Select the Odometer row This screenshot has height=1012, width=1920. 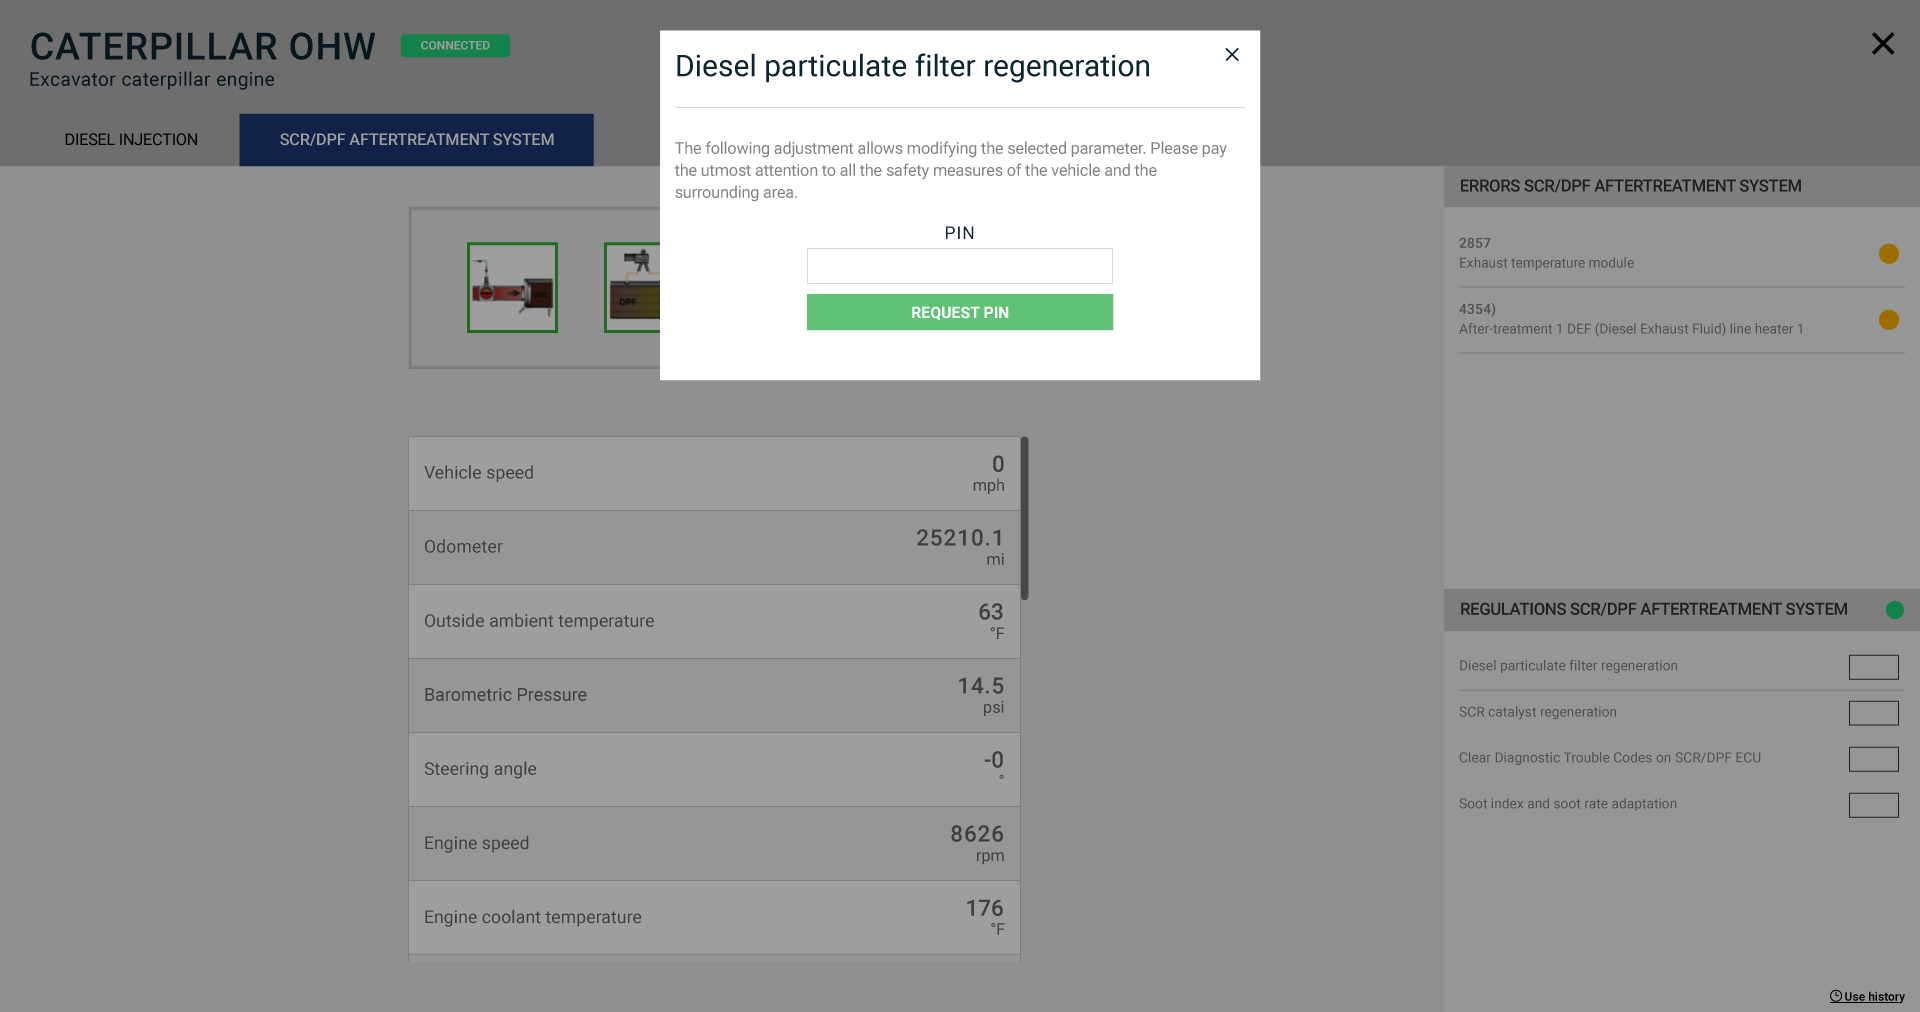pos(714,548)
